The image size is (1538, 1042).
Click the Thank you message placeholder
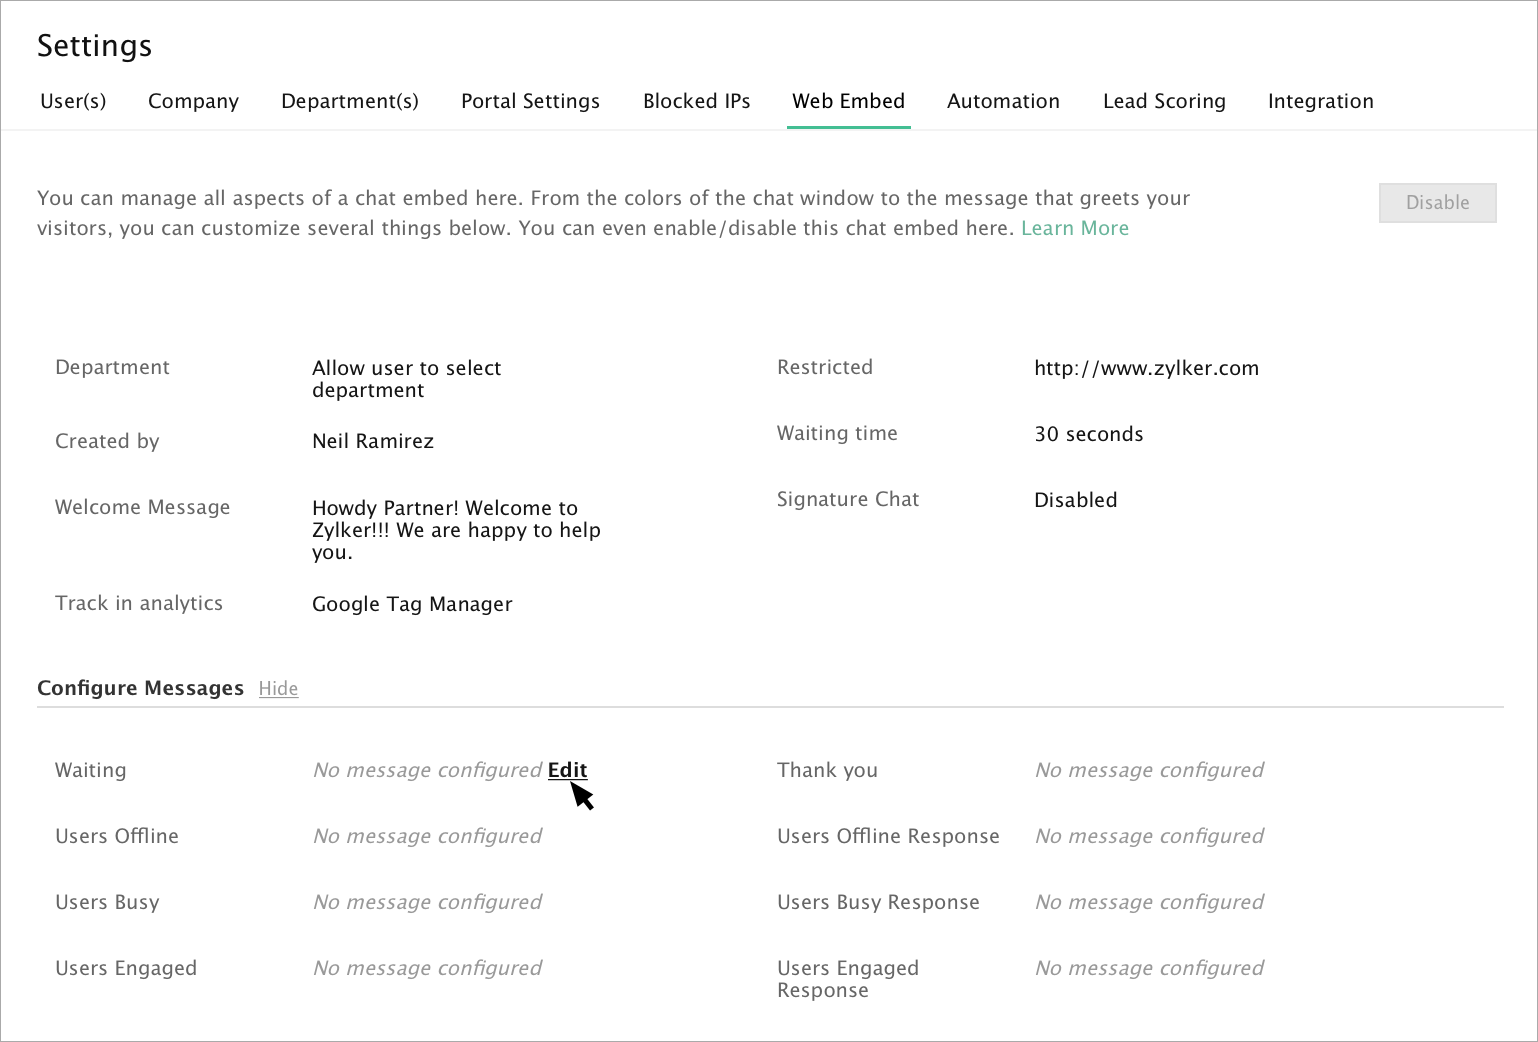click(x=1149, y=770)
